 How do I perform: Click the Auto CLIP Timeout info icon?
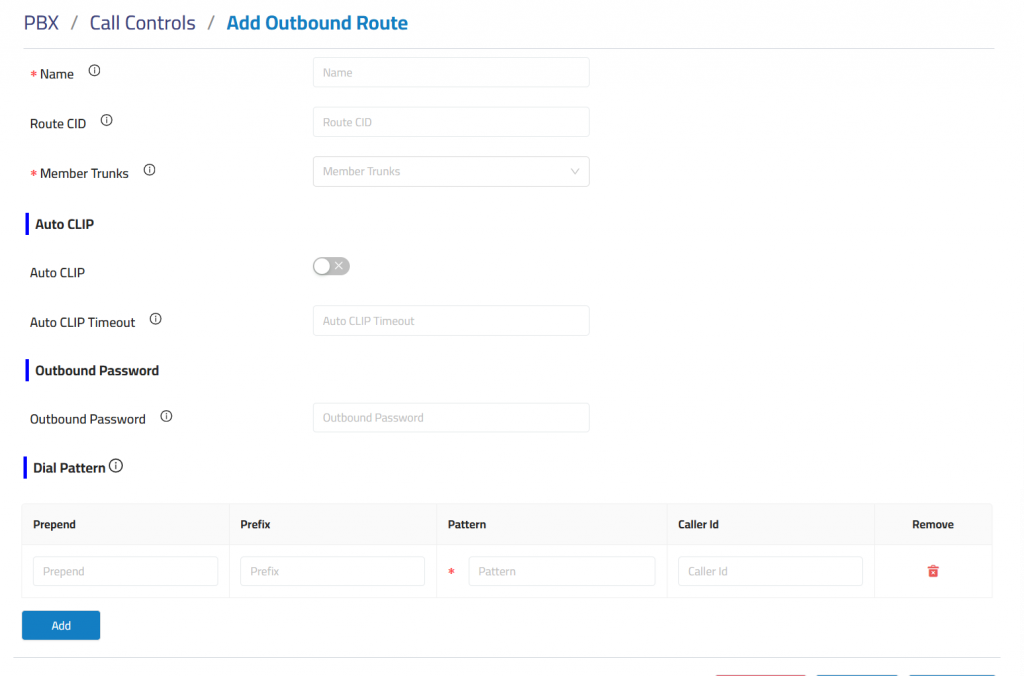pyautogui.click(x=155, y=320)
